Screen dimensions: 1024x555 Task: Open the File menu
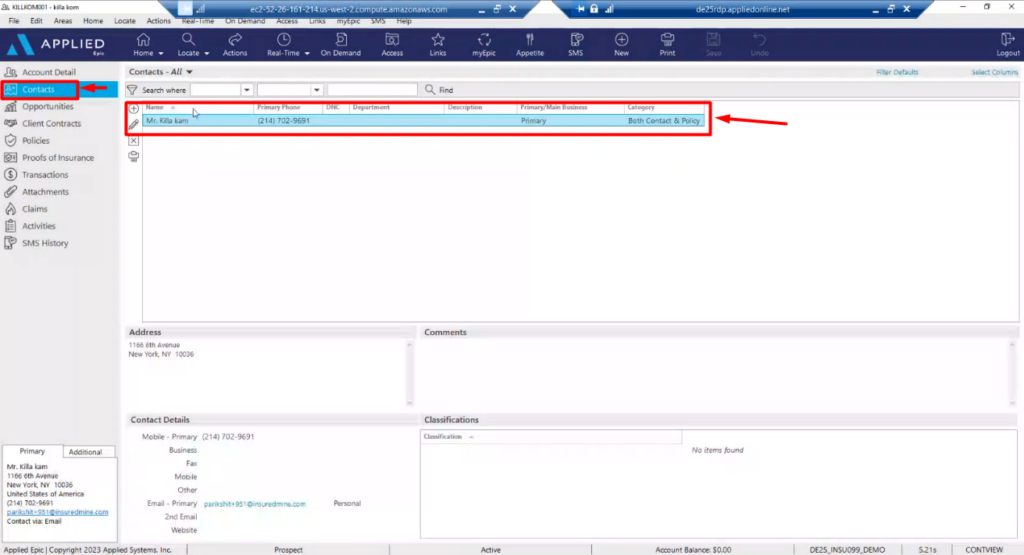[14, 21]
